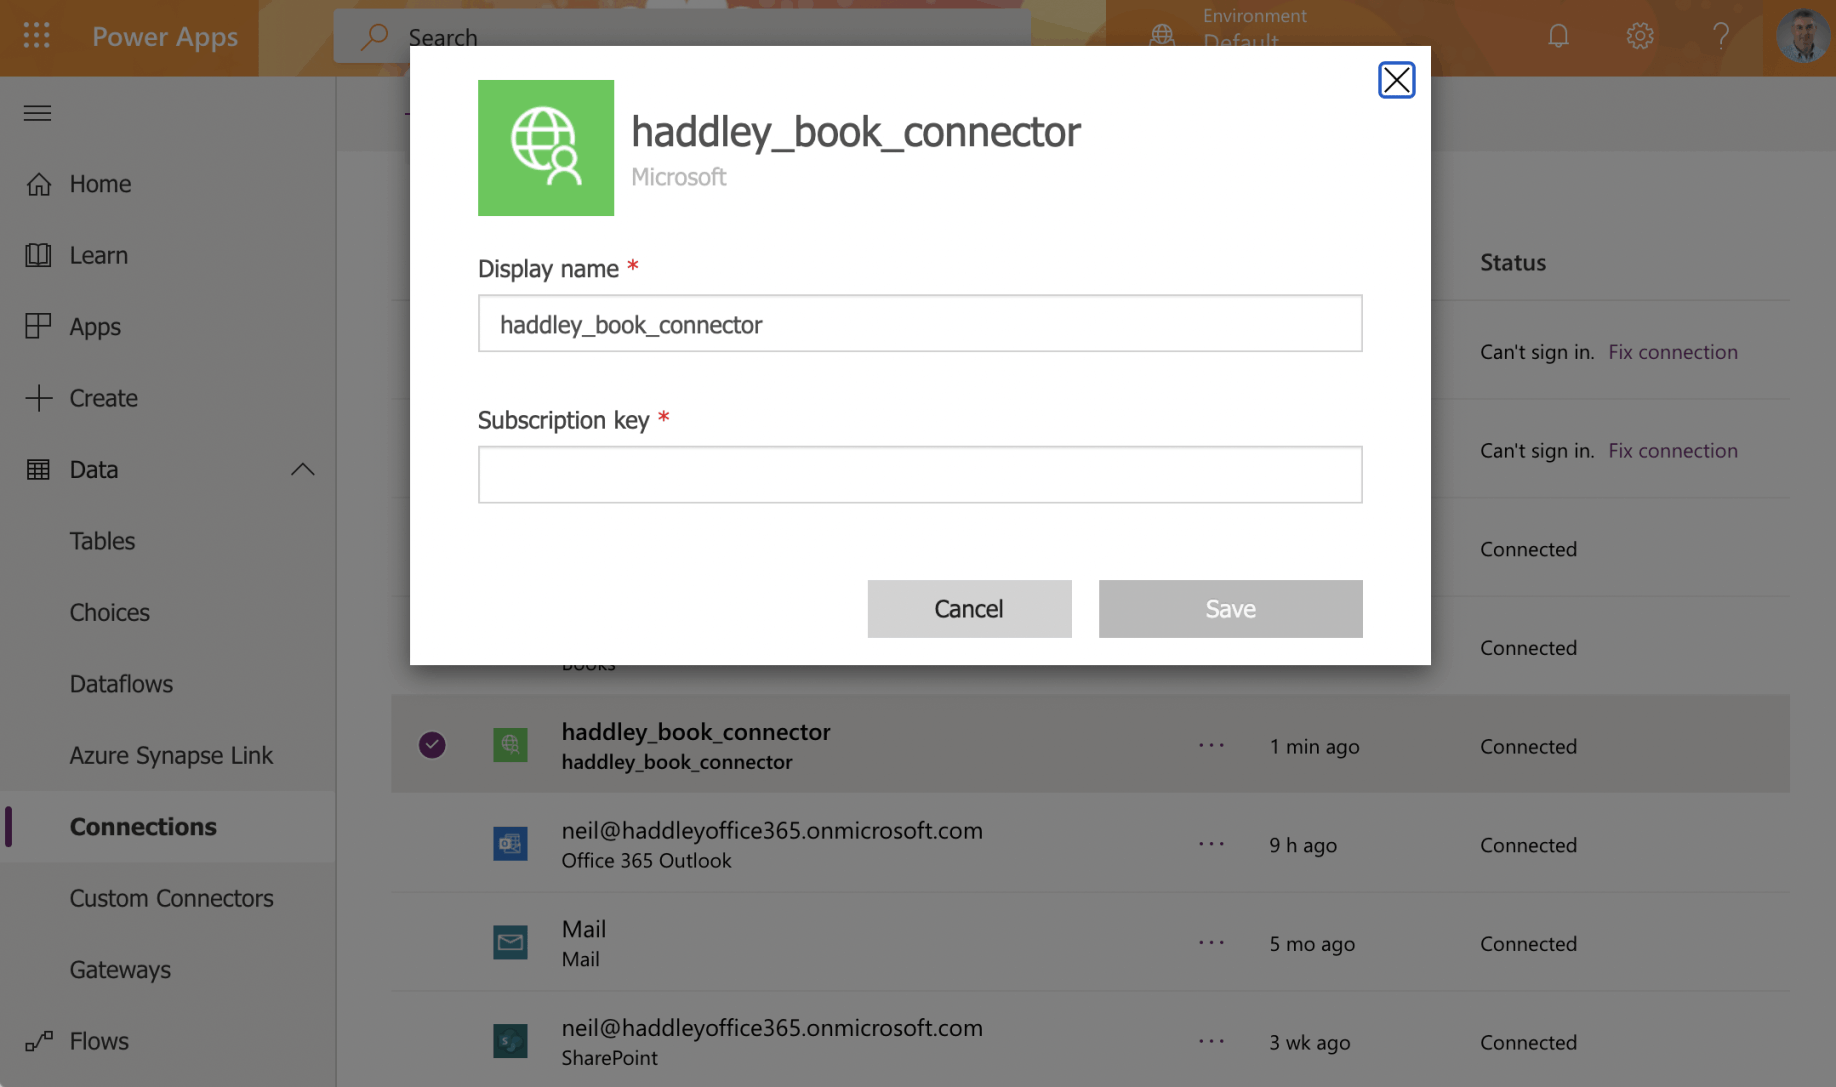Click the Mail connection envelope icon
Screen dimensions: 1836x1087
pos(510,942)
